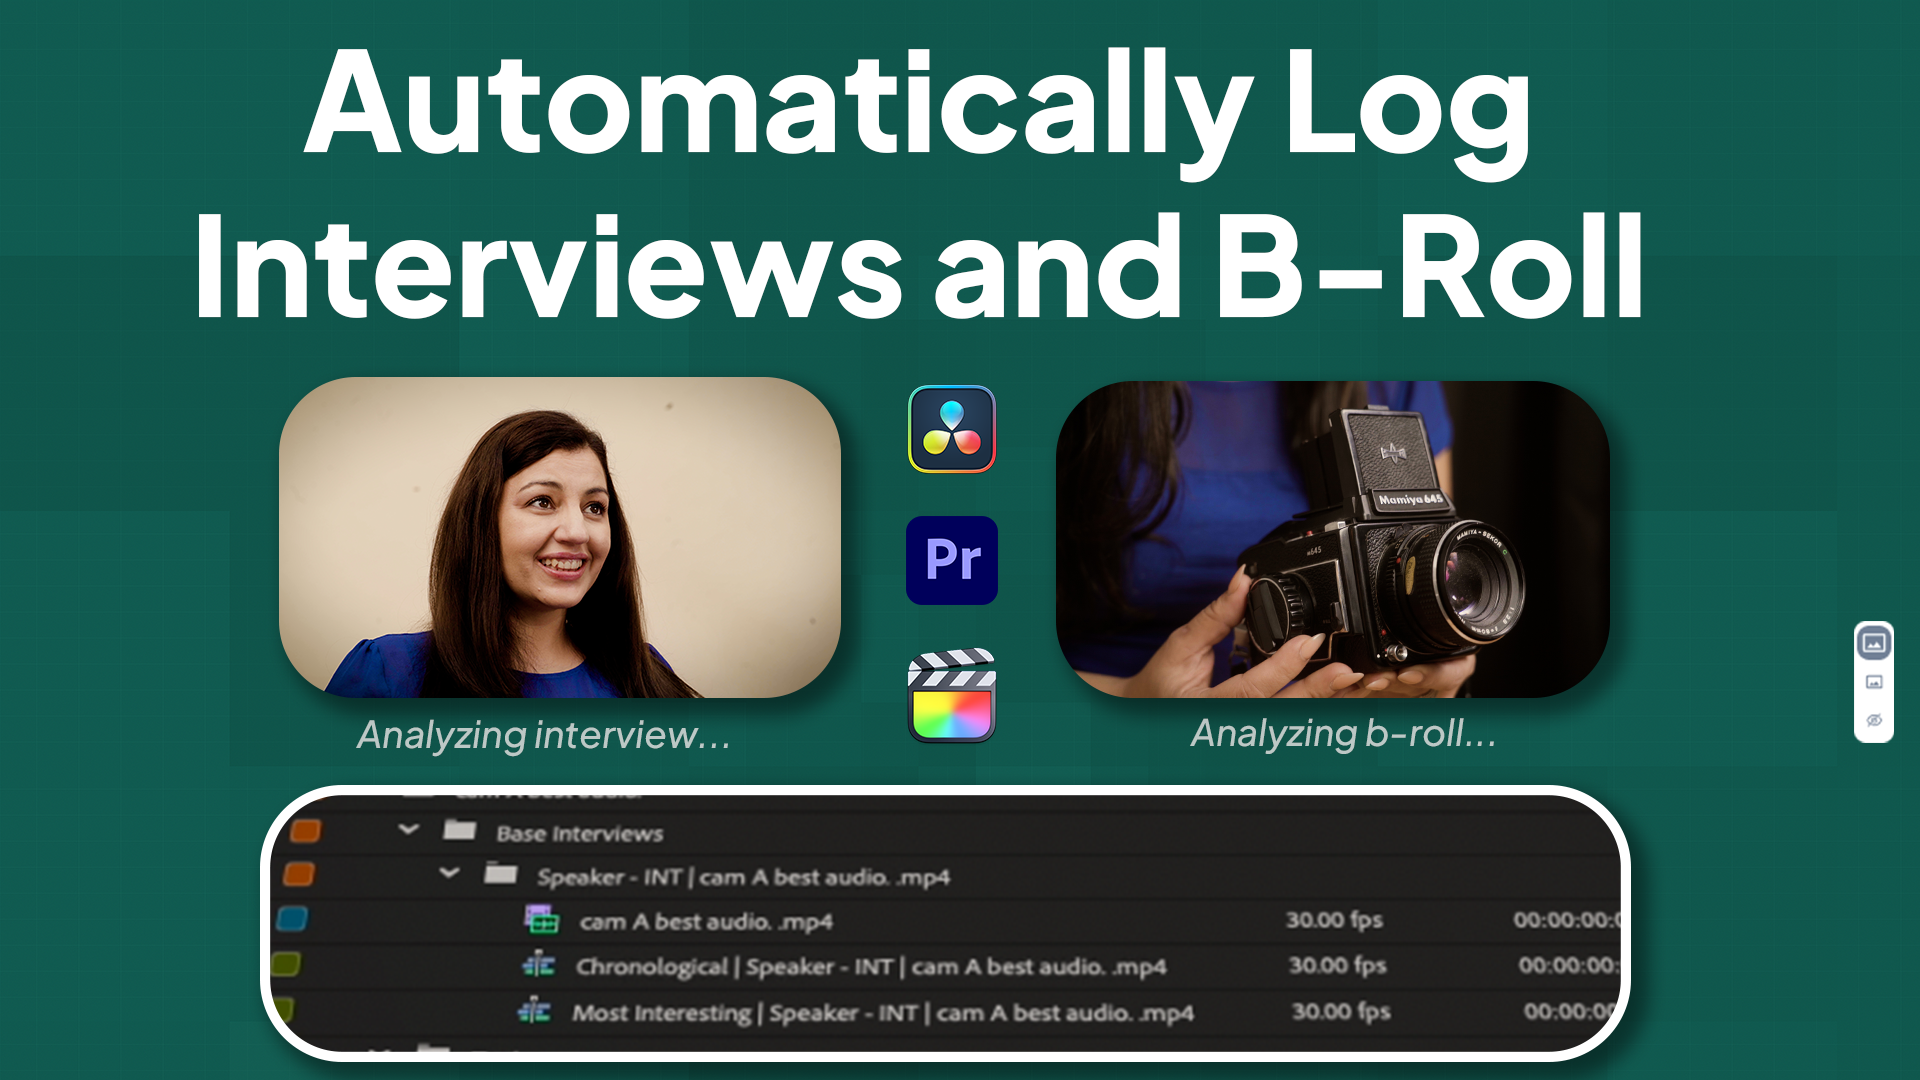Select the large image view icon
Screen dimensions: 1920x1080
tap(1873, 643)
